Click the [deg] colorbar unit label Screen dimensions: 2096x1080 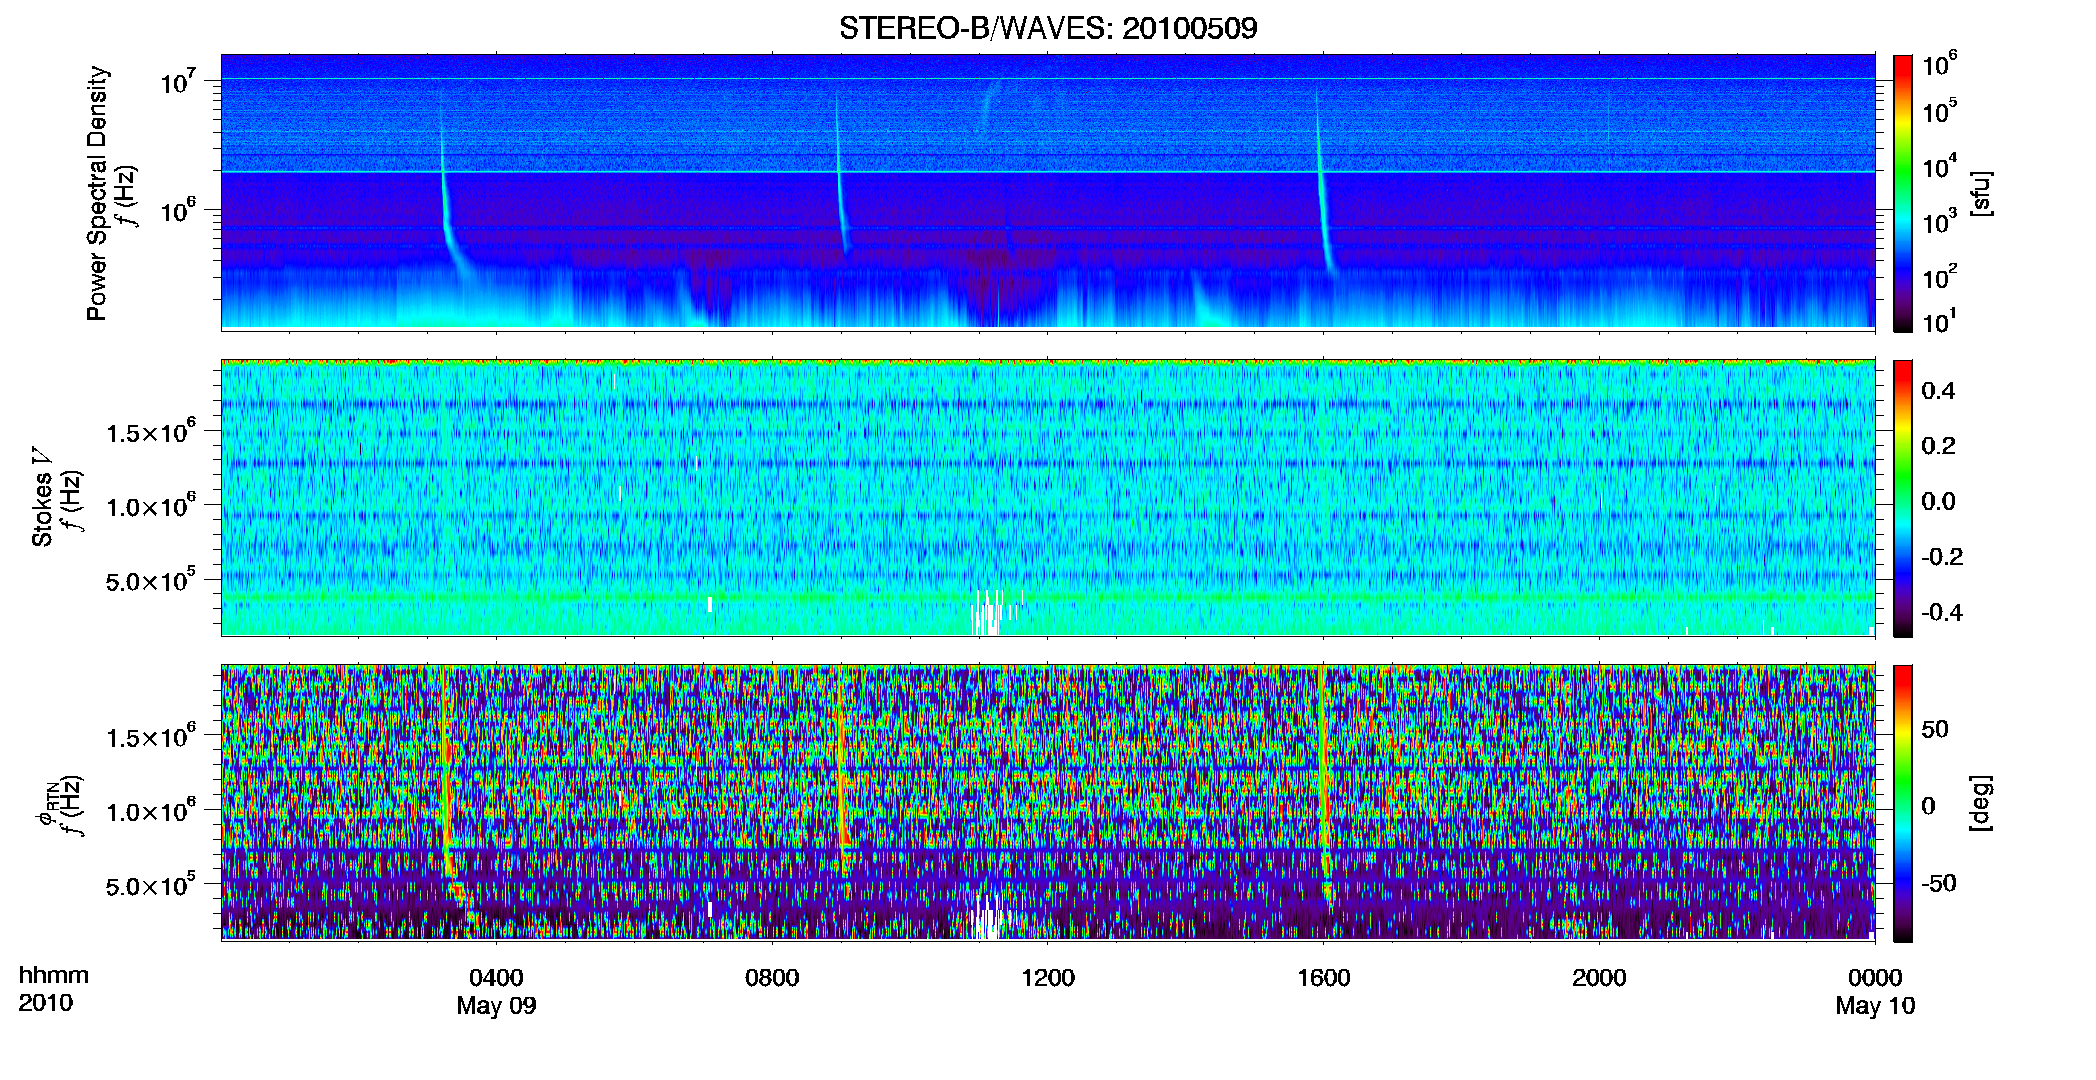point(1981,803)
